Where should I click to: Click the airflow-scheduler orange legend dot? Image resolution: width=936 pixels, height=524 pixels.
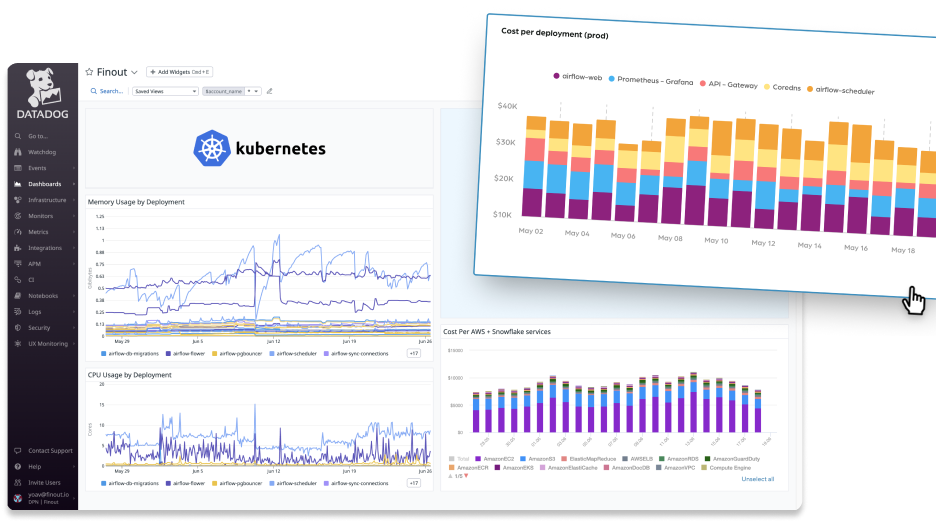click(x=810, y=89)
